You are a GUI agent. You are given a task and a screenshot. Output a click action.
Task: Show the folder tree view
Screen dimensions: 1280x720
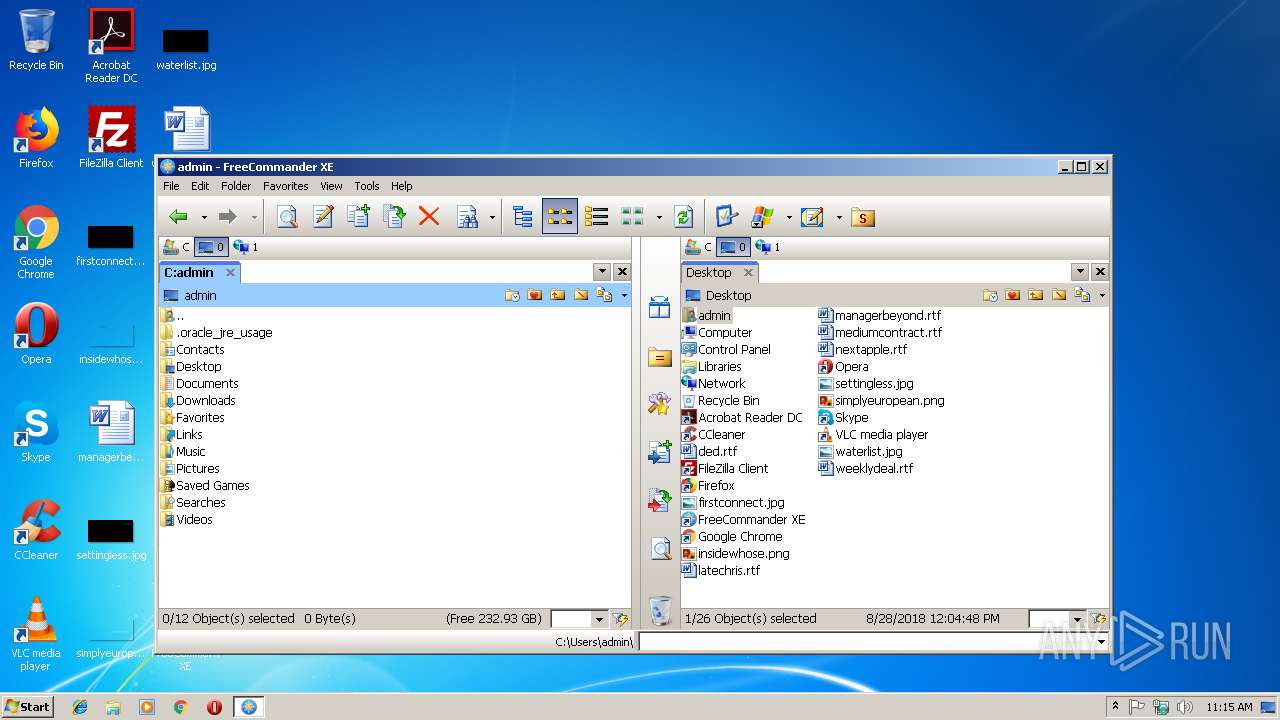click(523, 217)
